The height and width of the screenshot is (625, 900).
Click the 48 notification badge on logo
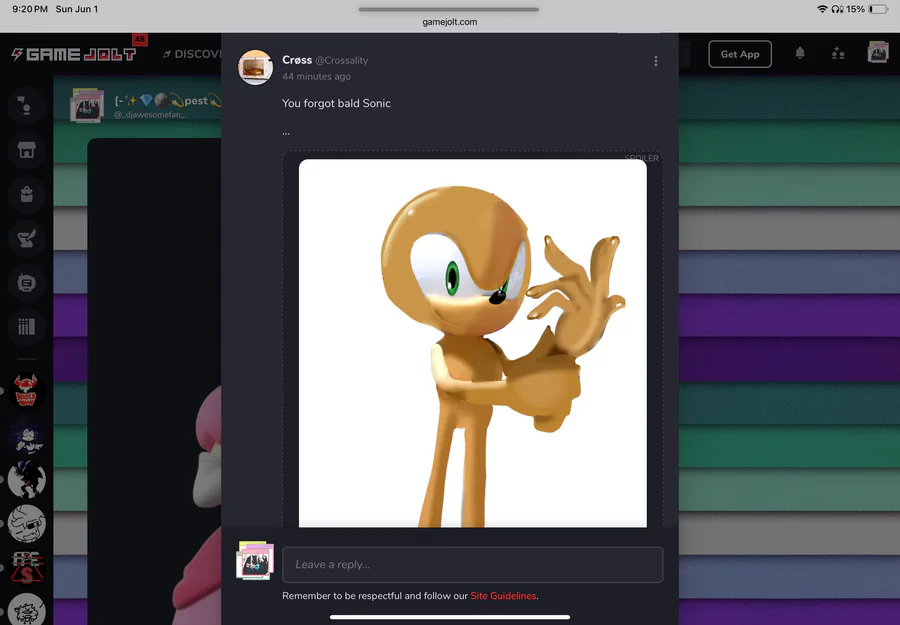coord(140,40)
